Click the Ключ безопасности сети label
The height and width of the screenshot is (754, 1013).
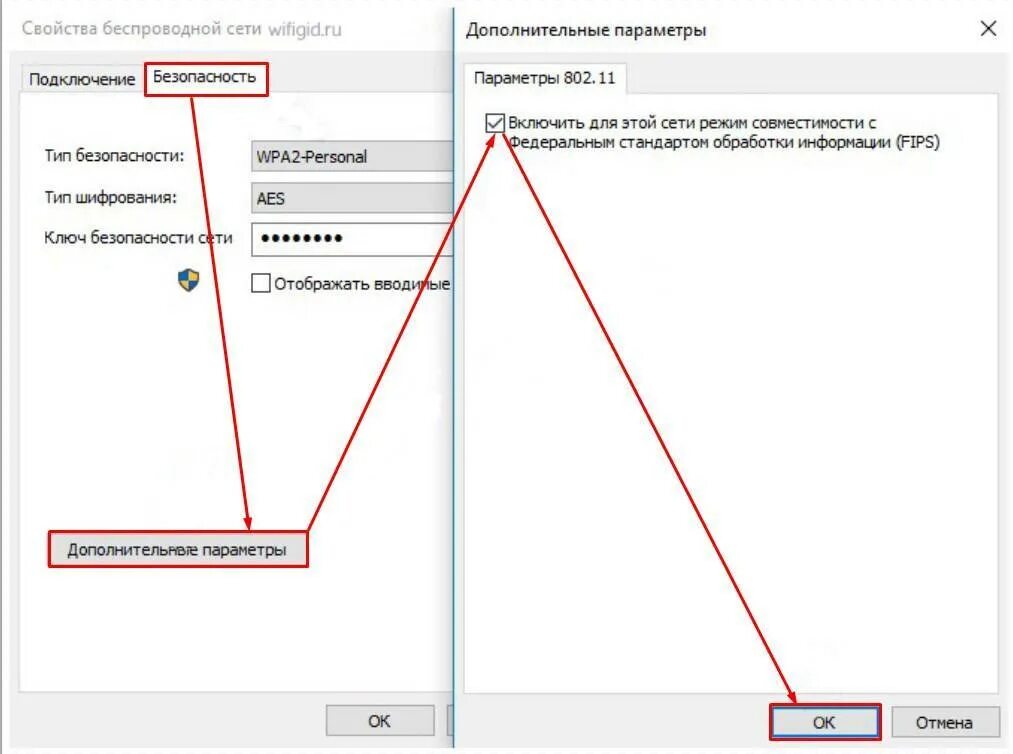point(138,238)
